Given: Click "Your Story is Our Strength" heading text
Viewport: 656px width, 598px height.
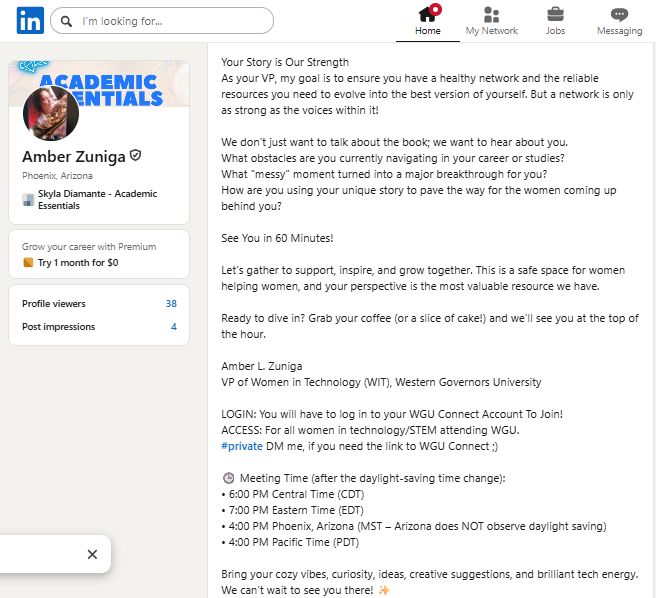Looking at the screenshot, I should coord(285,62).
